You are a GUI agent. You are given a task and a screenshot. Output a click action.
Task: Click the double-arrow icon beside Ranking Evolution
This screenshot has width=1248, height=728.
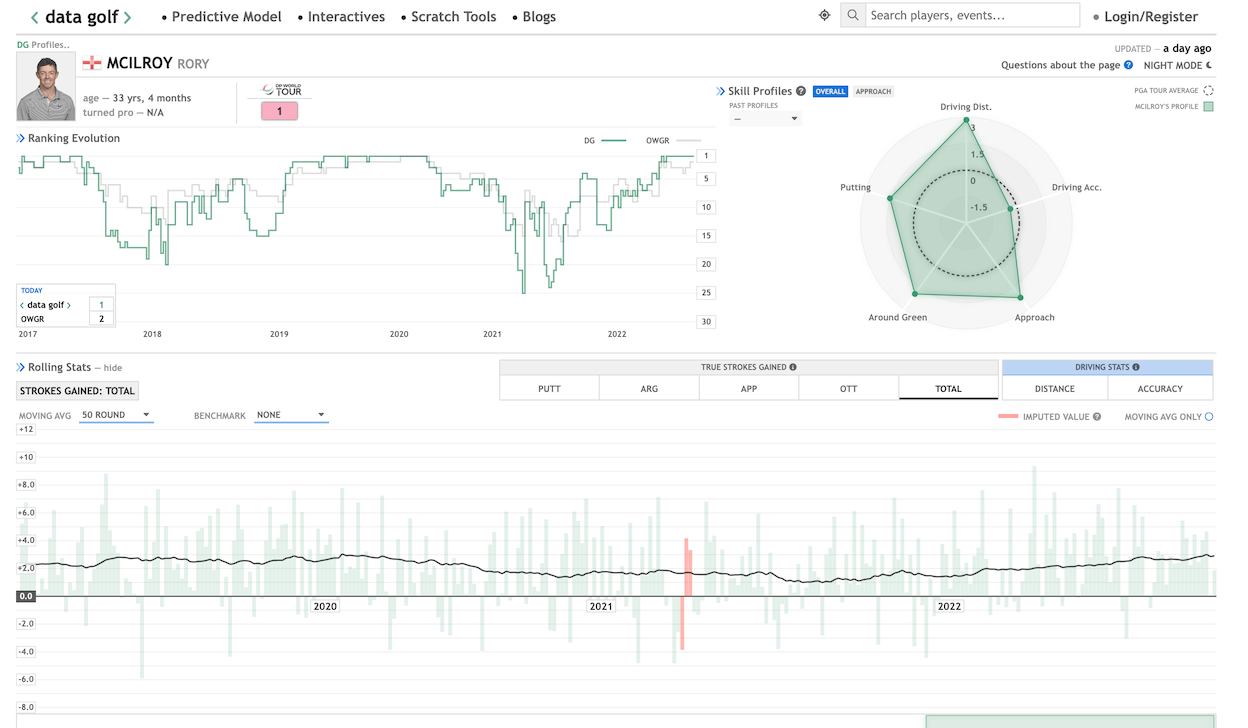coord(20,138)
